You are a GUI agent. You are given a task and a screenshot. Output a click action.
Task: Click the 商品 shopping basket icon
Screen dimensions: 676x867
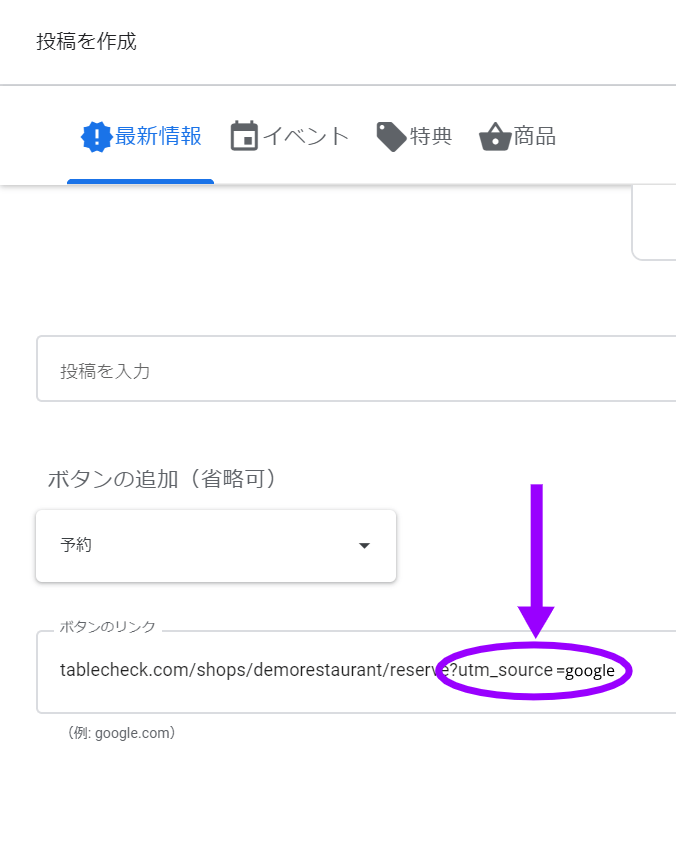[495, 137]
